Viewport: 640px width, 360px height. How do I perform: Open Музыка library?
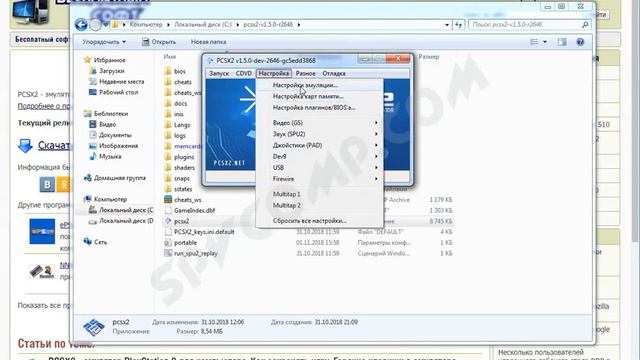(105, 156)
